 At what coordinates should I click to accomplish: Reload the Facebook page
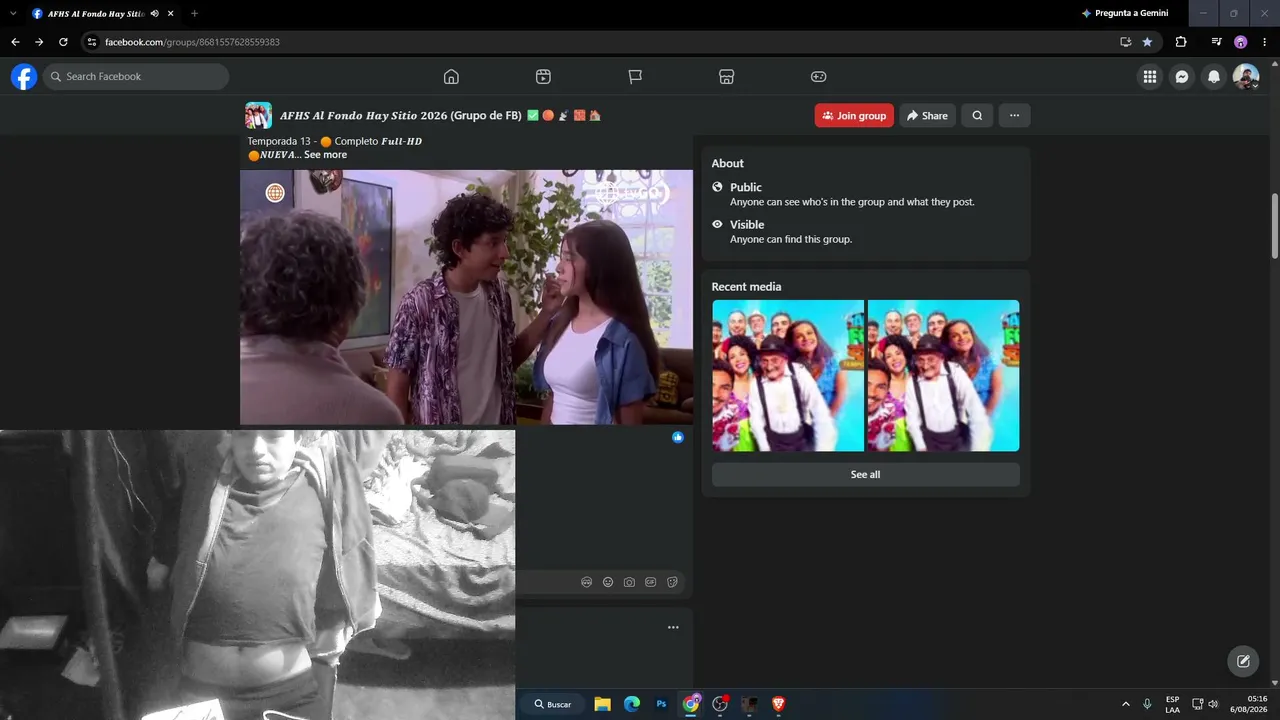pyautogui.click(x=63, y=42)
